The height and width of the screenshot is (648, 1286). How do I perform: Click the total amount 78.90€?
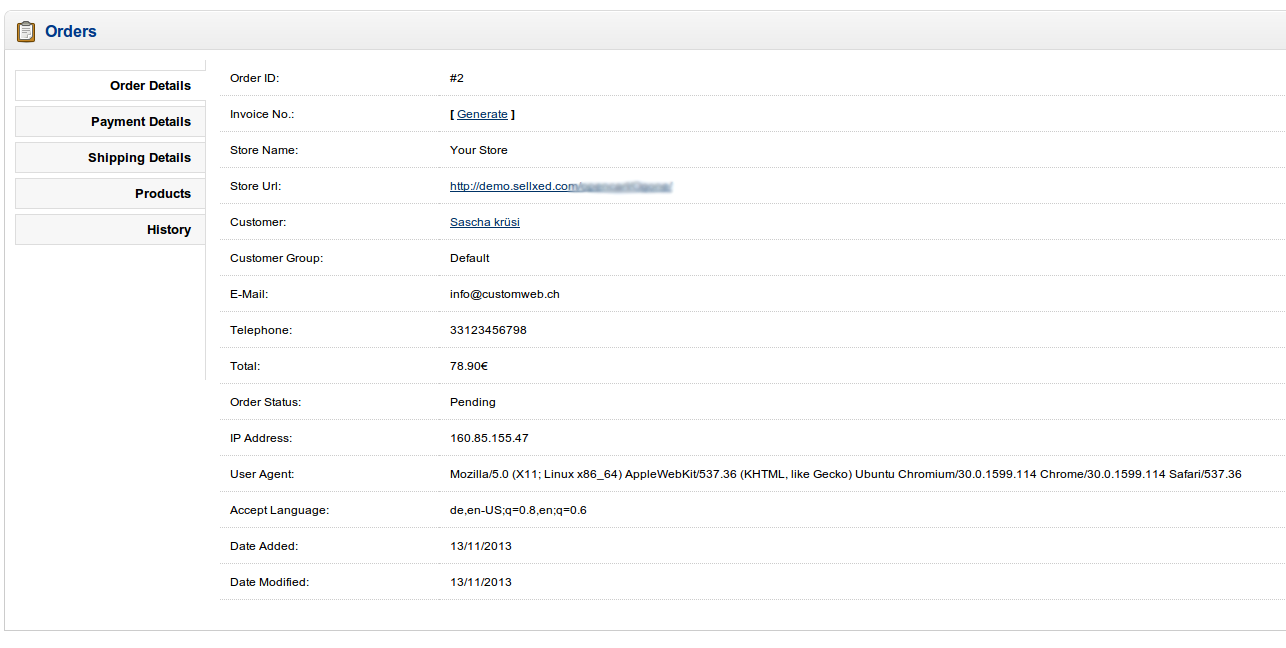point(469,366)
